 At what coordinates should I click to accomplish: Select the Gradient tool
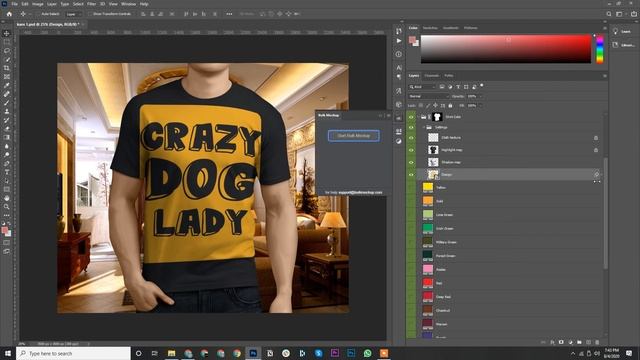point(7,138)
